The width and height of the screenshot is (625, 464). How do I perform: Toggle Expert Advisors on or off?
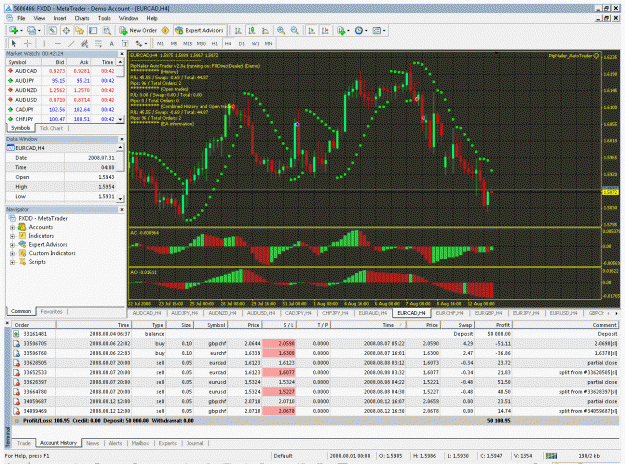pyautogui.click(x=200, y=30)
